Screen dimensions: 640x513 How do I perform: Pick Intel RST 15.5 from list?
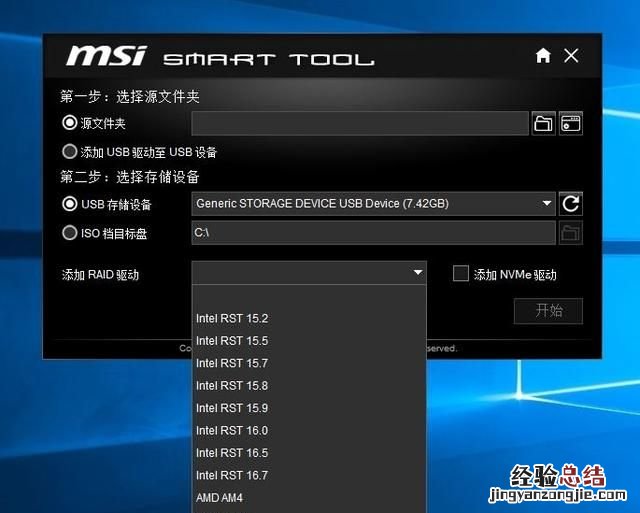[x=309, y=341]
